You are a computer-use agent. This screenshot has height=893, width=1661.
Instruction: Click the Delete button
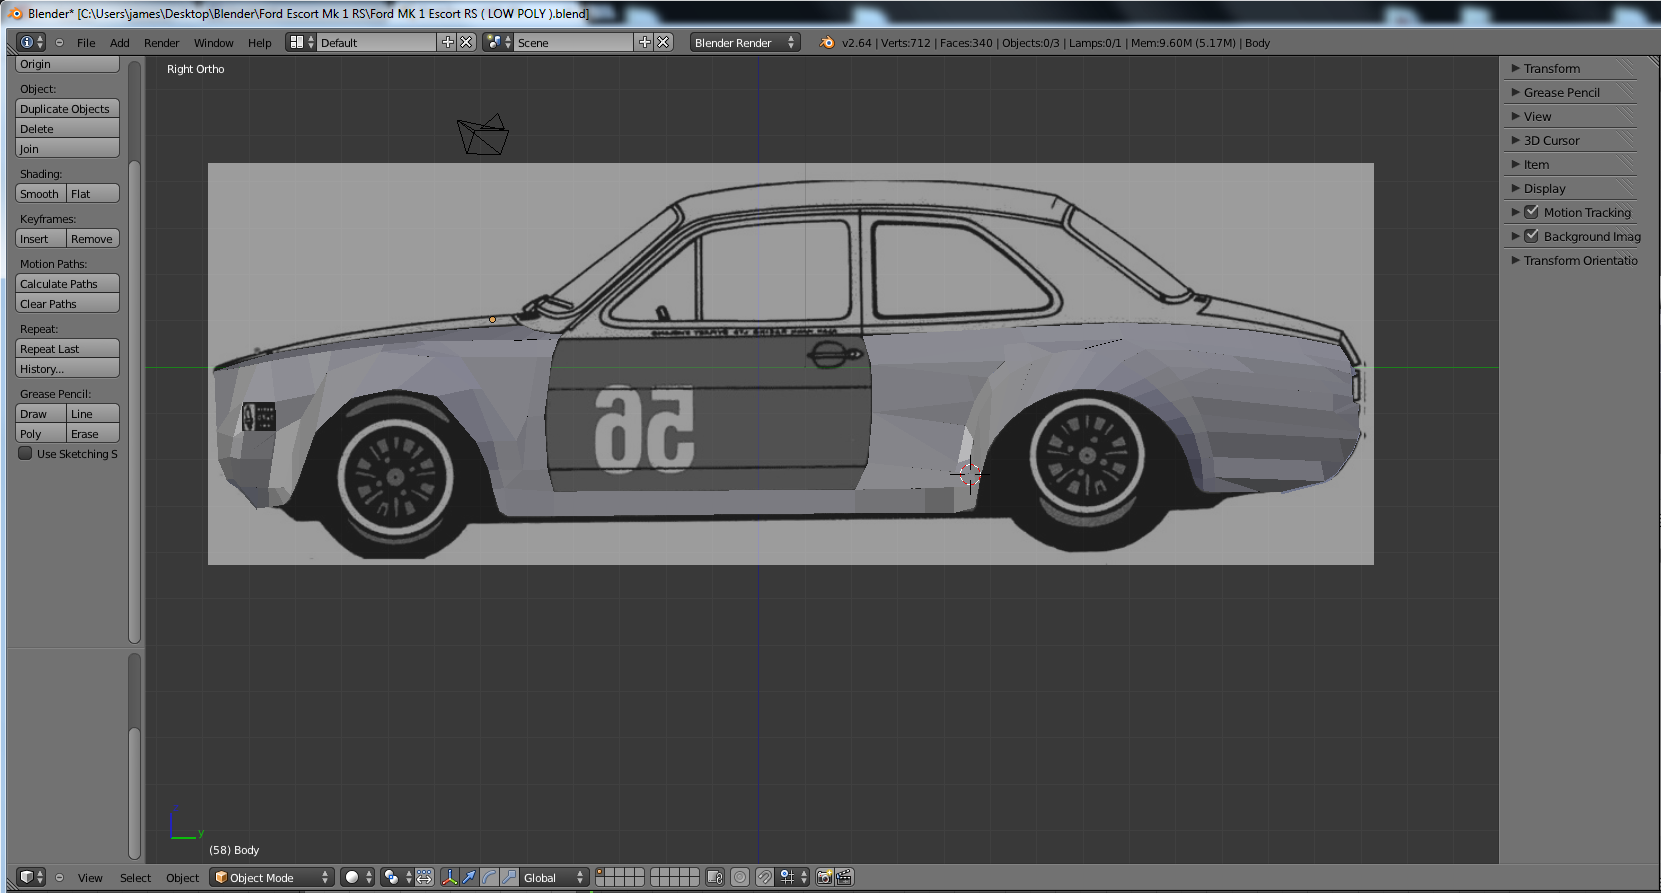(x=68, y=128)
